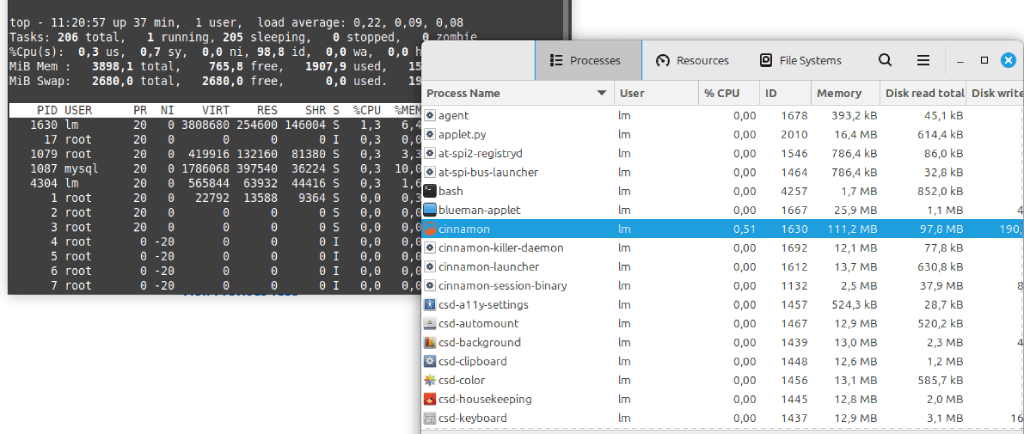Click the mysql user row in top terminal
This screenshot has width=1024, height=434.
[x=216, y=168]
